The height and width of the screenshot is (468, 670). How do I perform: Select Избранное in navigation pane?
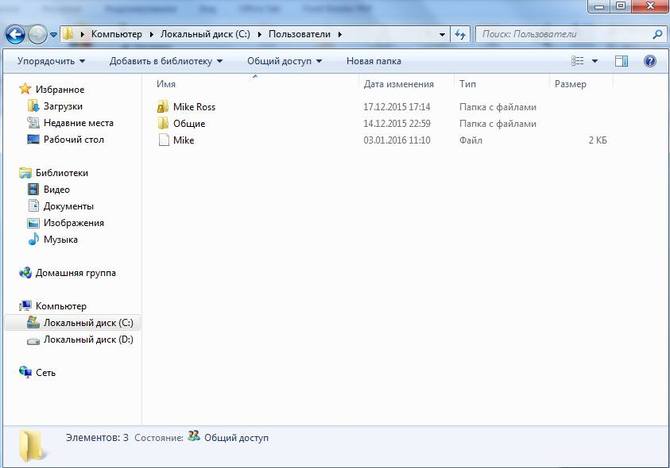(60, 89)
